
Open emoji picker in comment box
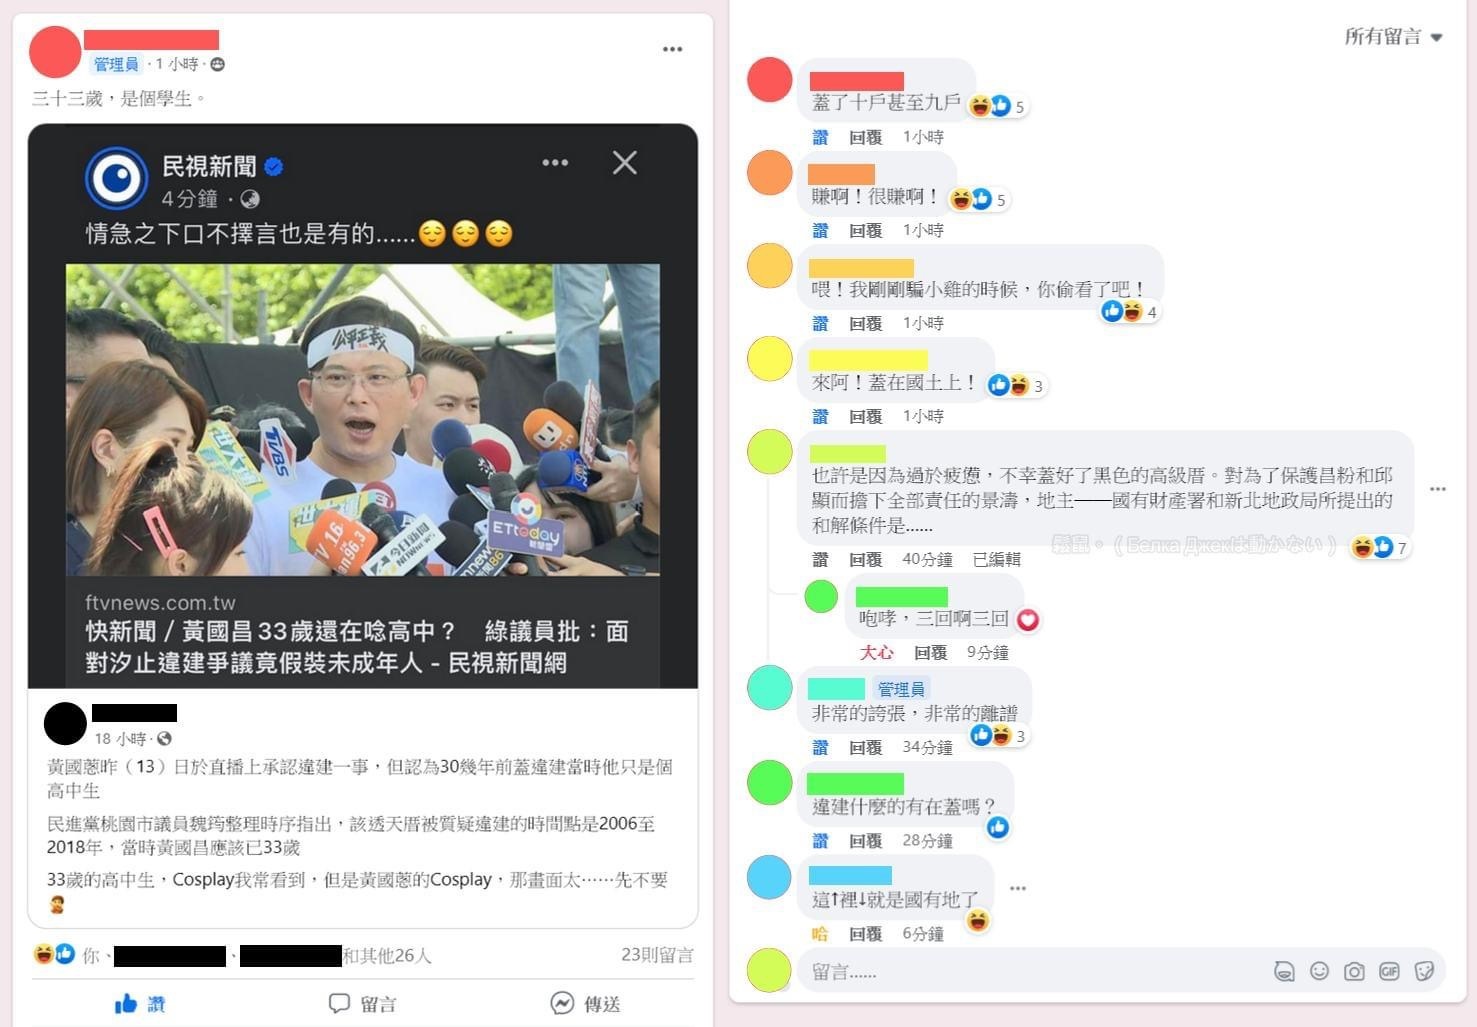[1319, 971]
